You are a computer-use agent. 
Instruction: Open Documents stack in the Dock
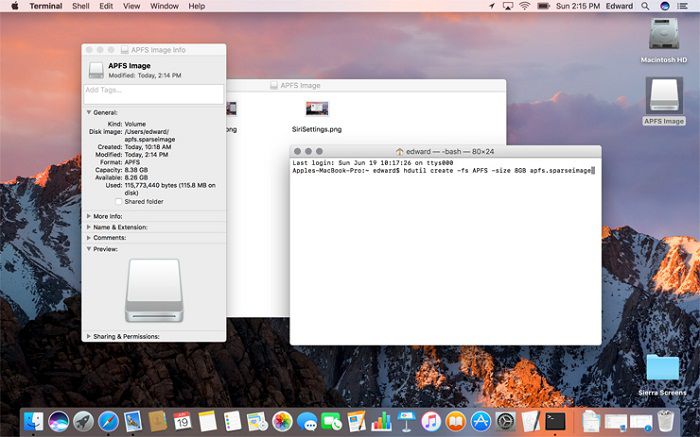pyautogui.click(x=591, y=421)
